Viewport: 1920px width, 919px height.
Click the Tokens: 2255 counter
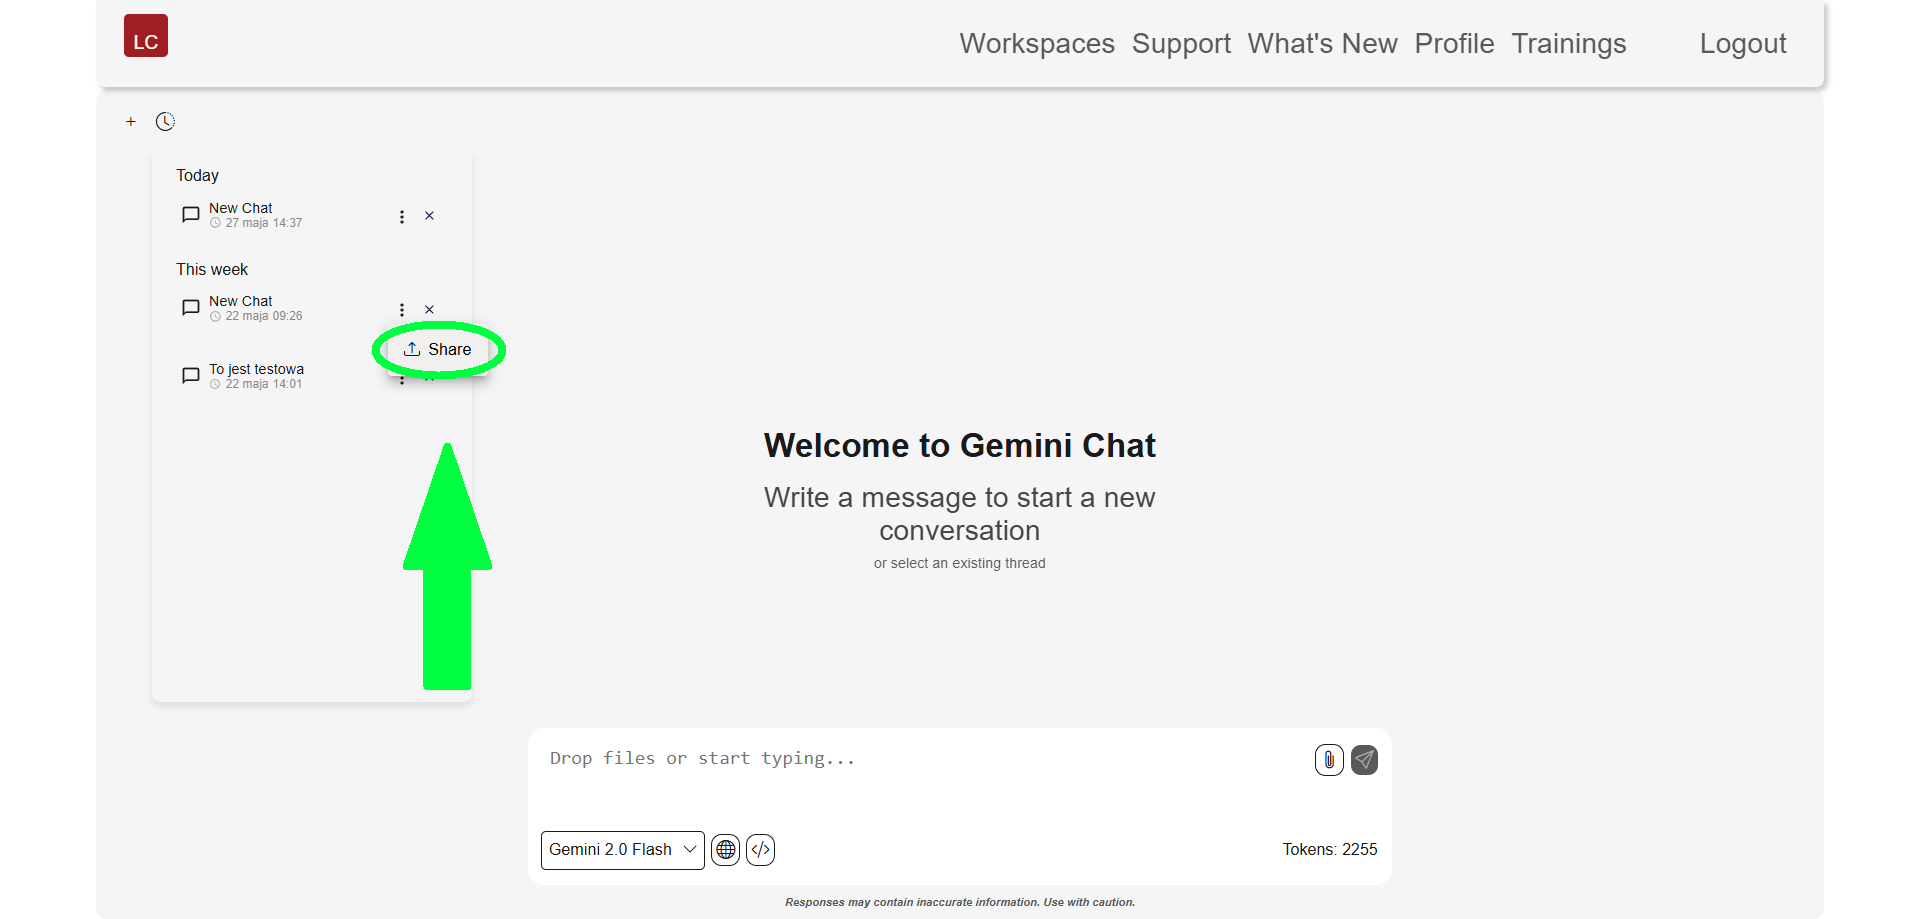[x=1330, y=850]
